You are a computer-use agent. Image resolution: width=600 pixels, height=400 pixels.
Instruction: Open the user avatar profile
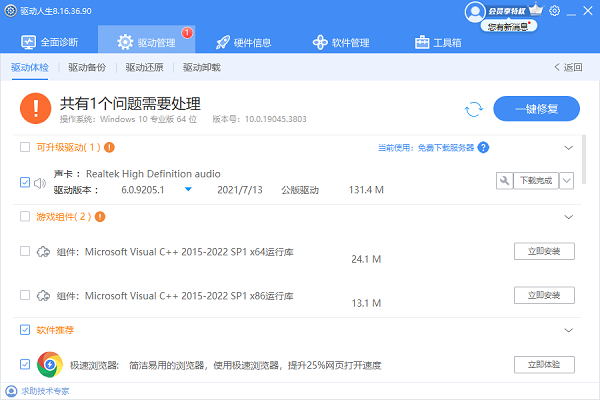click(475, 11)
